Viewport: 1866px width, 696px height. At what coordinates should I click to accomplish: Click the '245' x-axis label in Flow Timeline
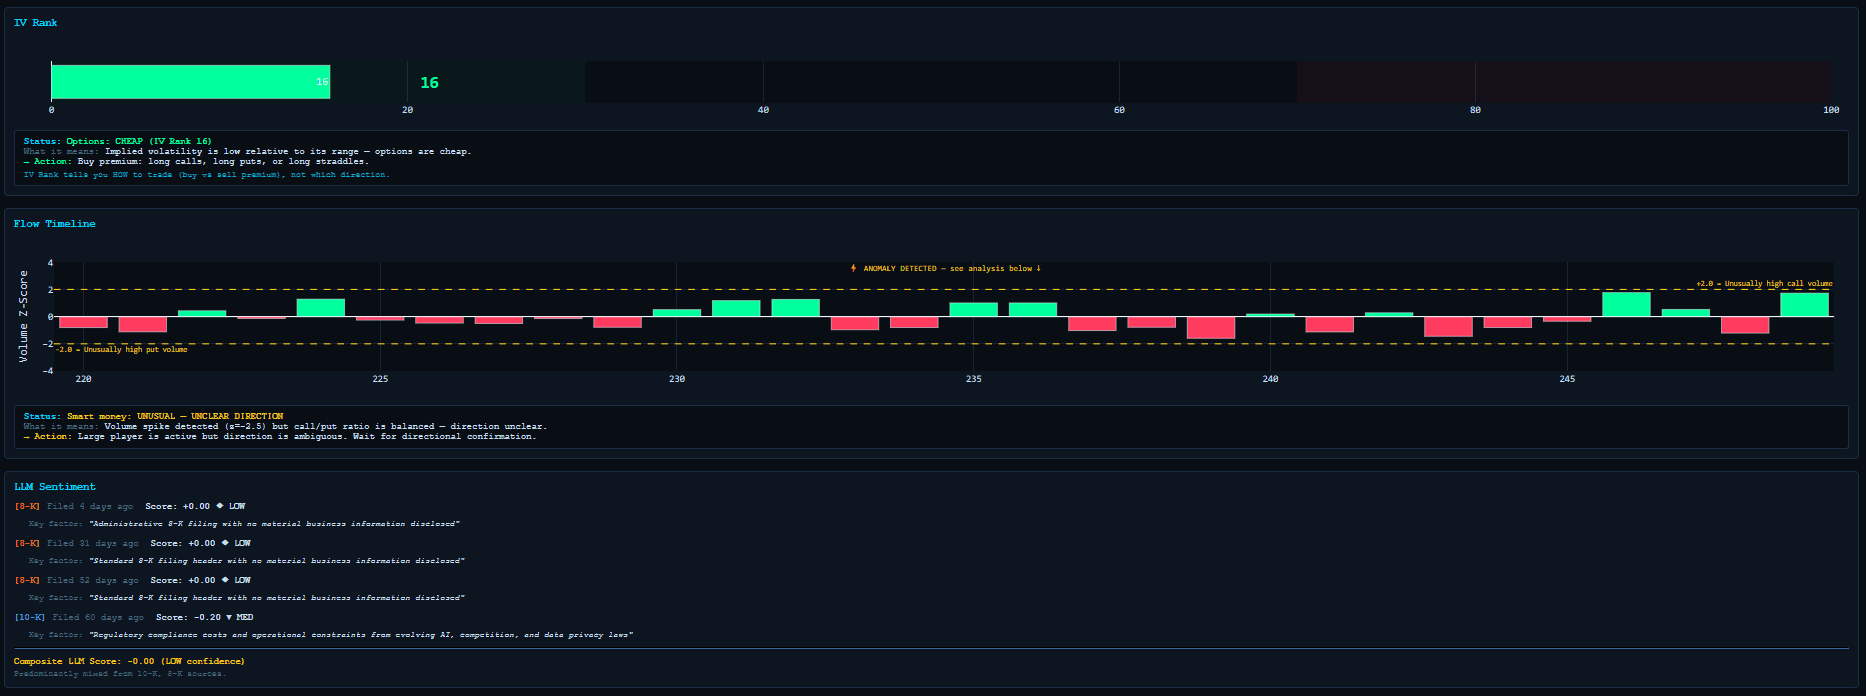click(1567, 379)
